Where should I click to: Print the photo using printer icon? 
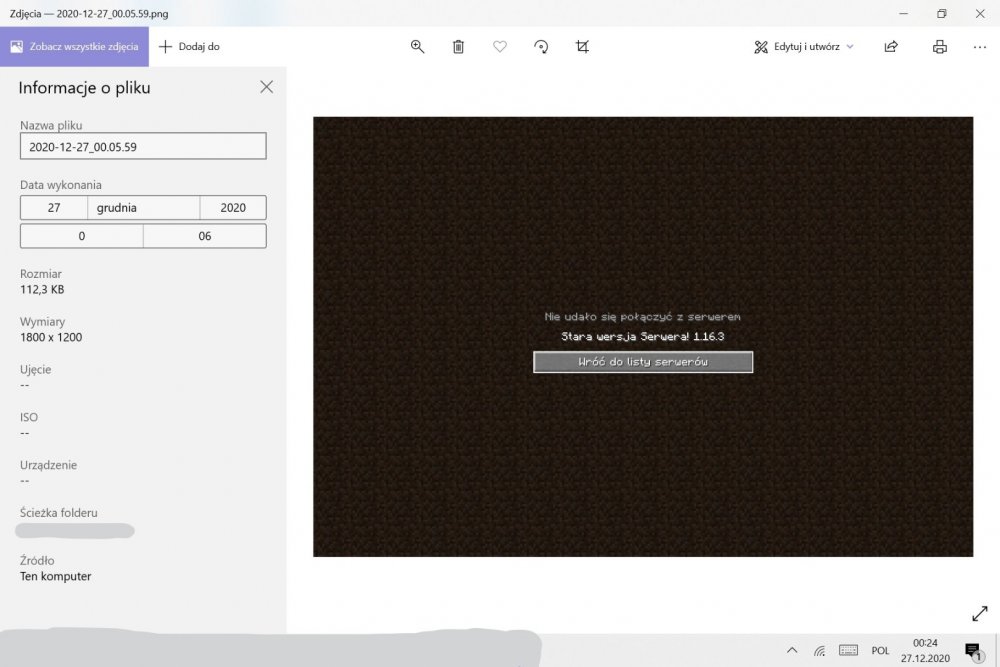tap(939, 47)
